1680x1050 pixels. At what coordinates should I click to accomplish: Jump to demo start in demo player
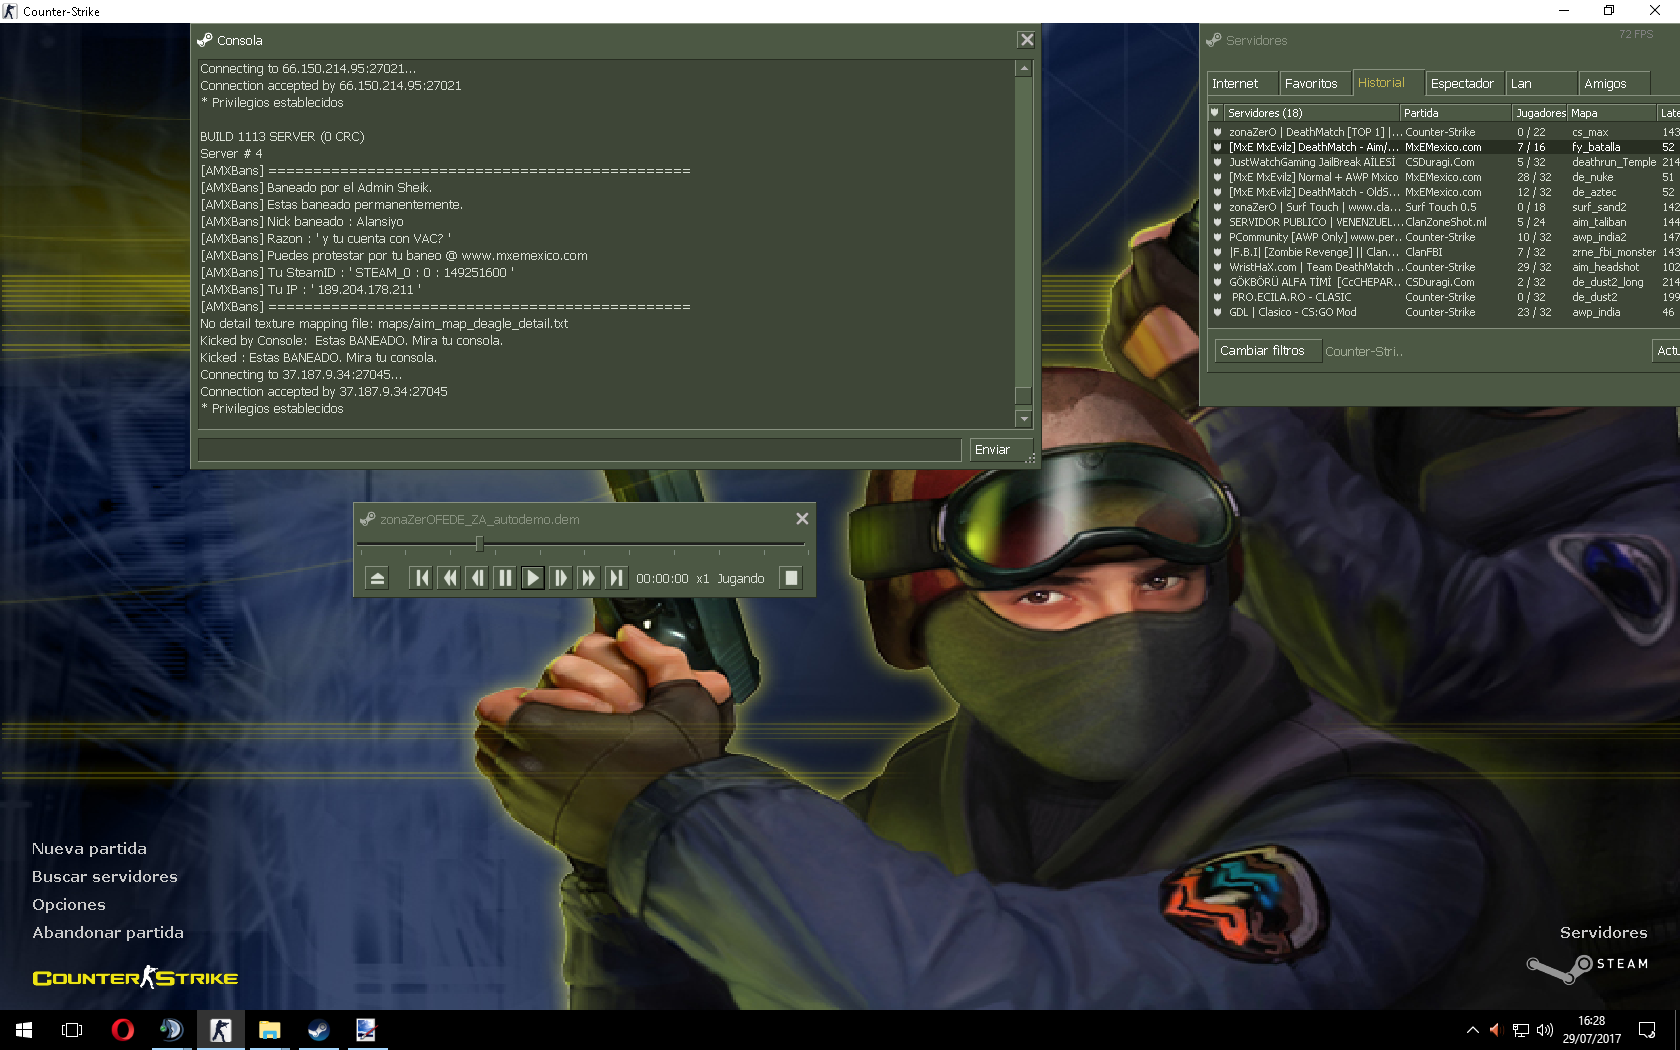421,578
